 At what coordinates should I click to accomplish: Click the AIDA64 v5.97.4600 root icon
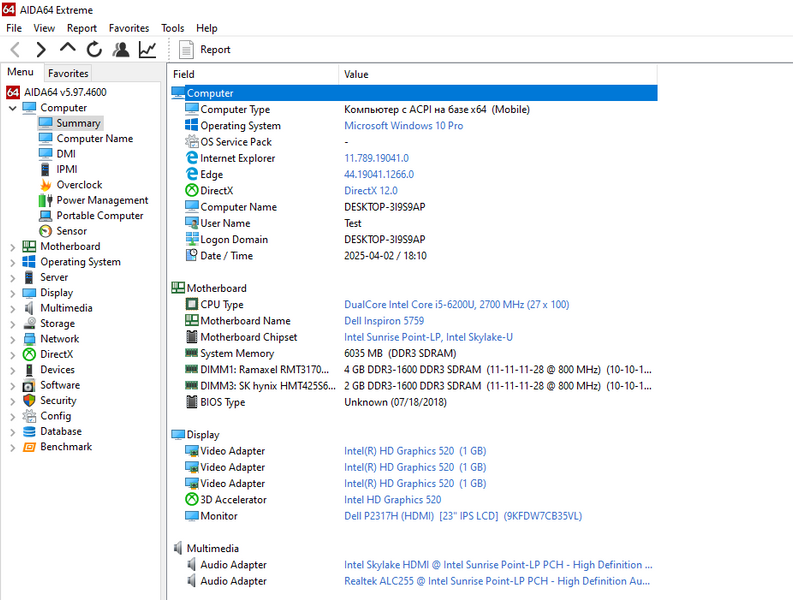point(13,92)
